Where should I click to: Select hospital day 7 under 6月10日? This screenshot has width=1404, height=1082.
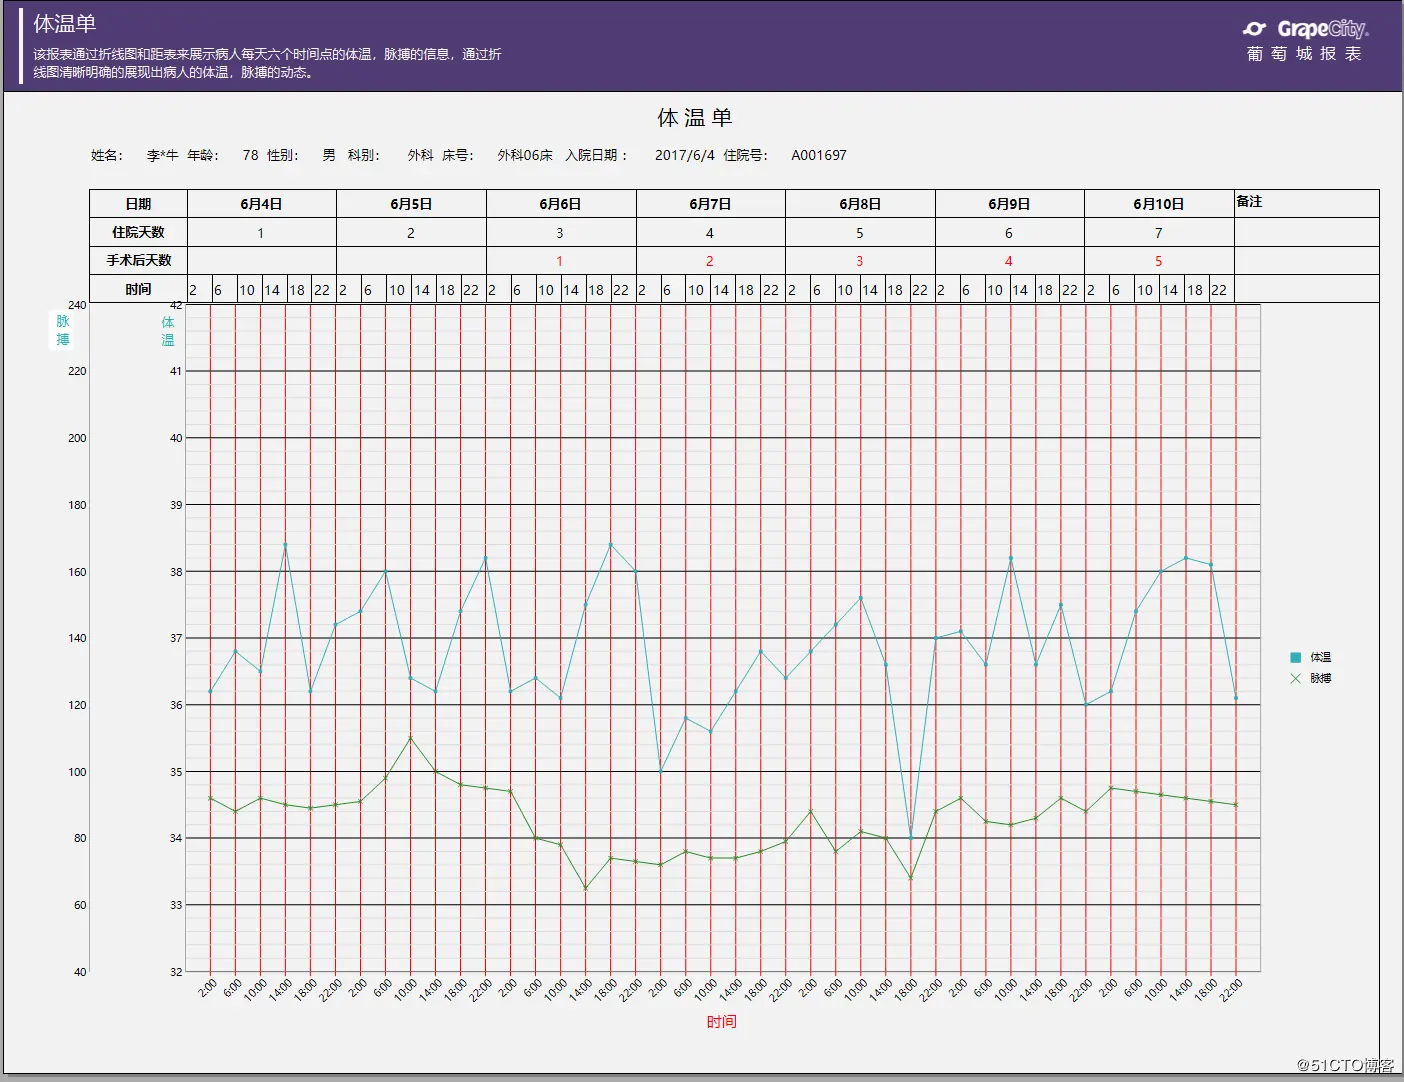tap(1159, 233)
